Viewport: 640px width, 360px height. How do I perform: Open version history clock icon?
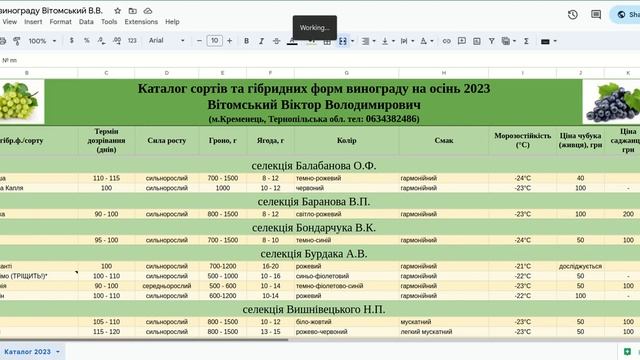[573, 15]
